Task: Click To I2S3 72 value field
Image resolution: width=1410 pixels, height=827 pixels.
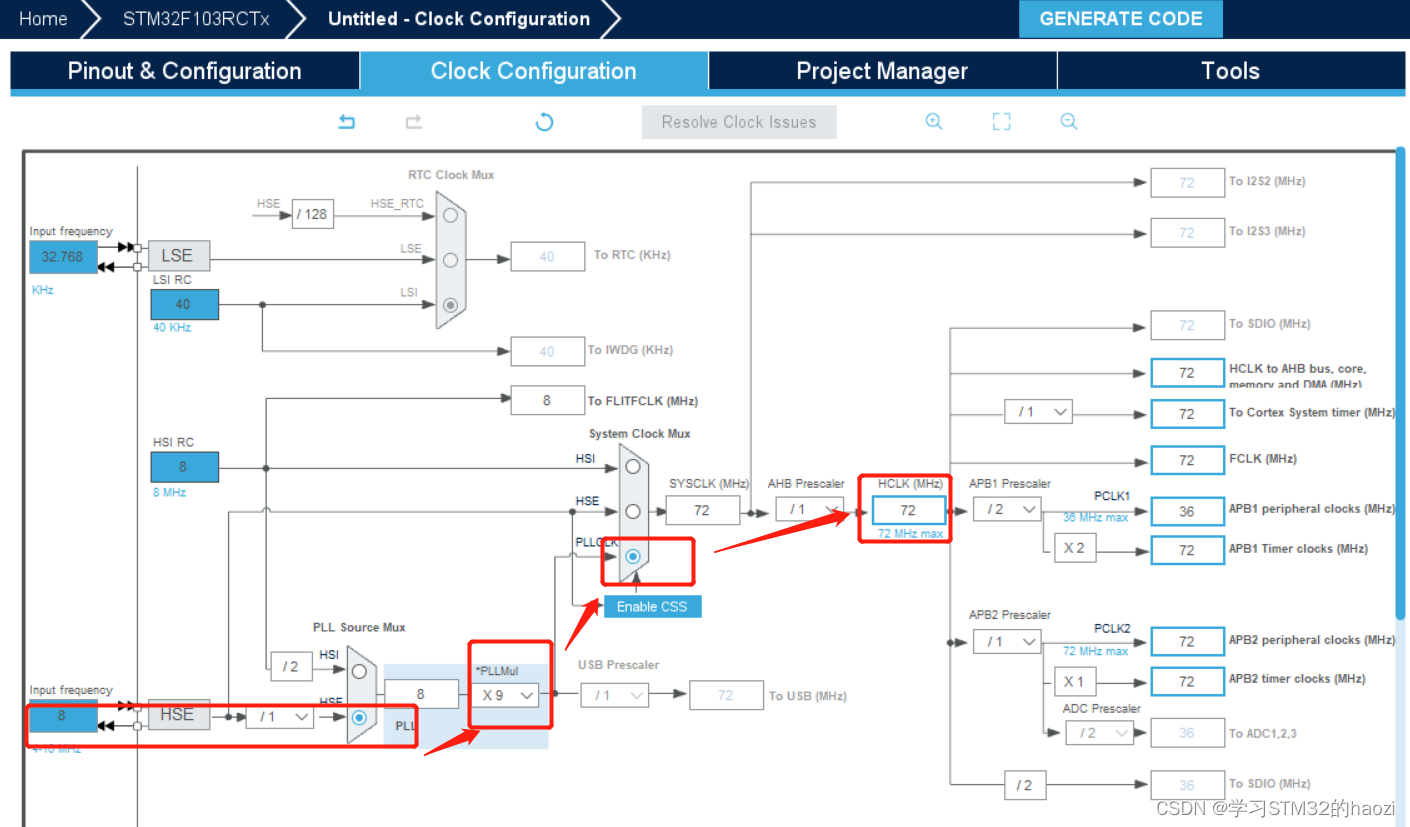Action: [1187, 233]
